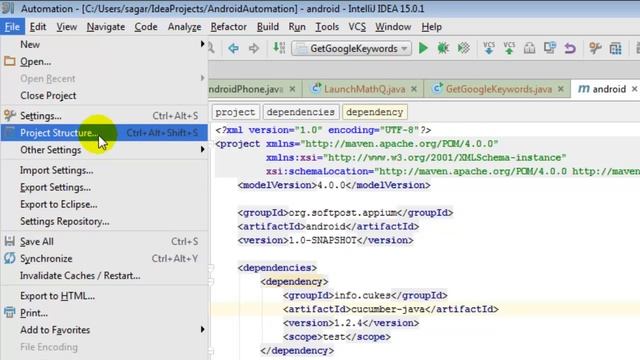
Task: Click the Forward navigation arrow icon
Action: [x=253, y=49]
